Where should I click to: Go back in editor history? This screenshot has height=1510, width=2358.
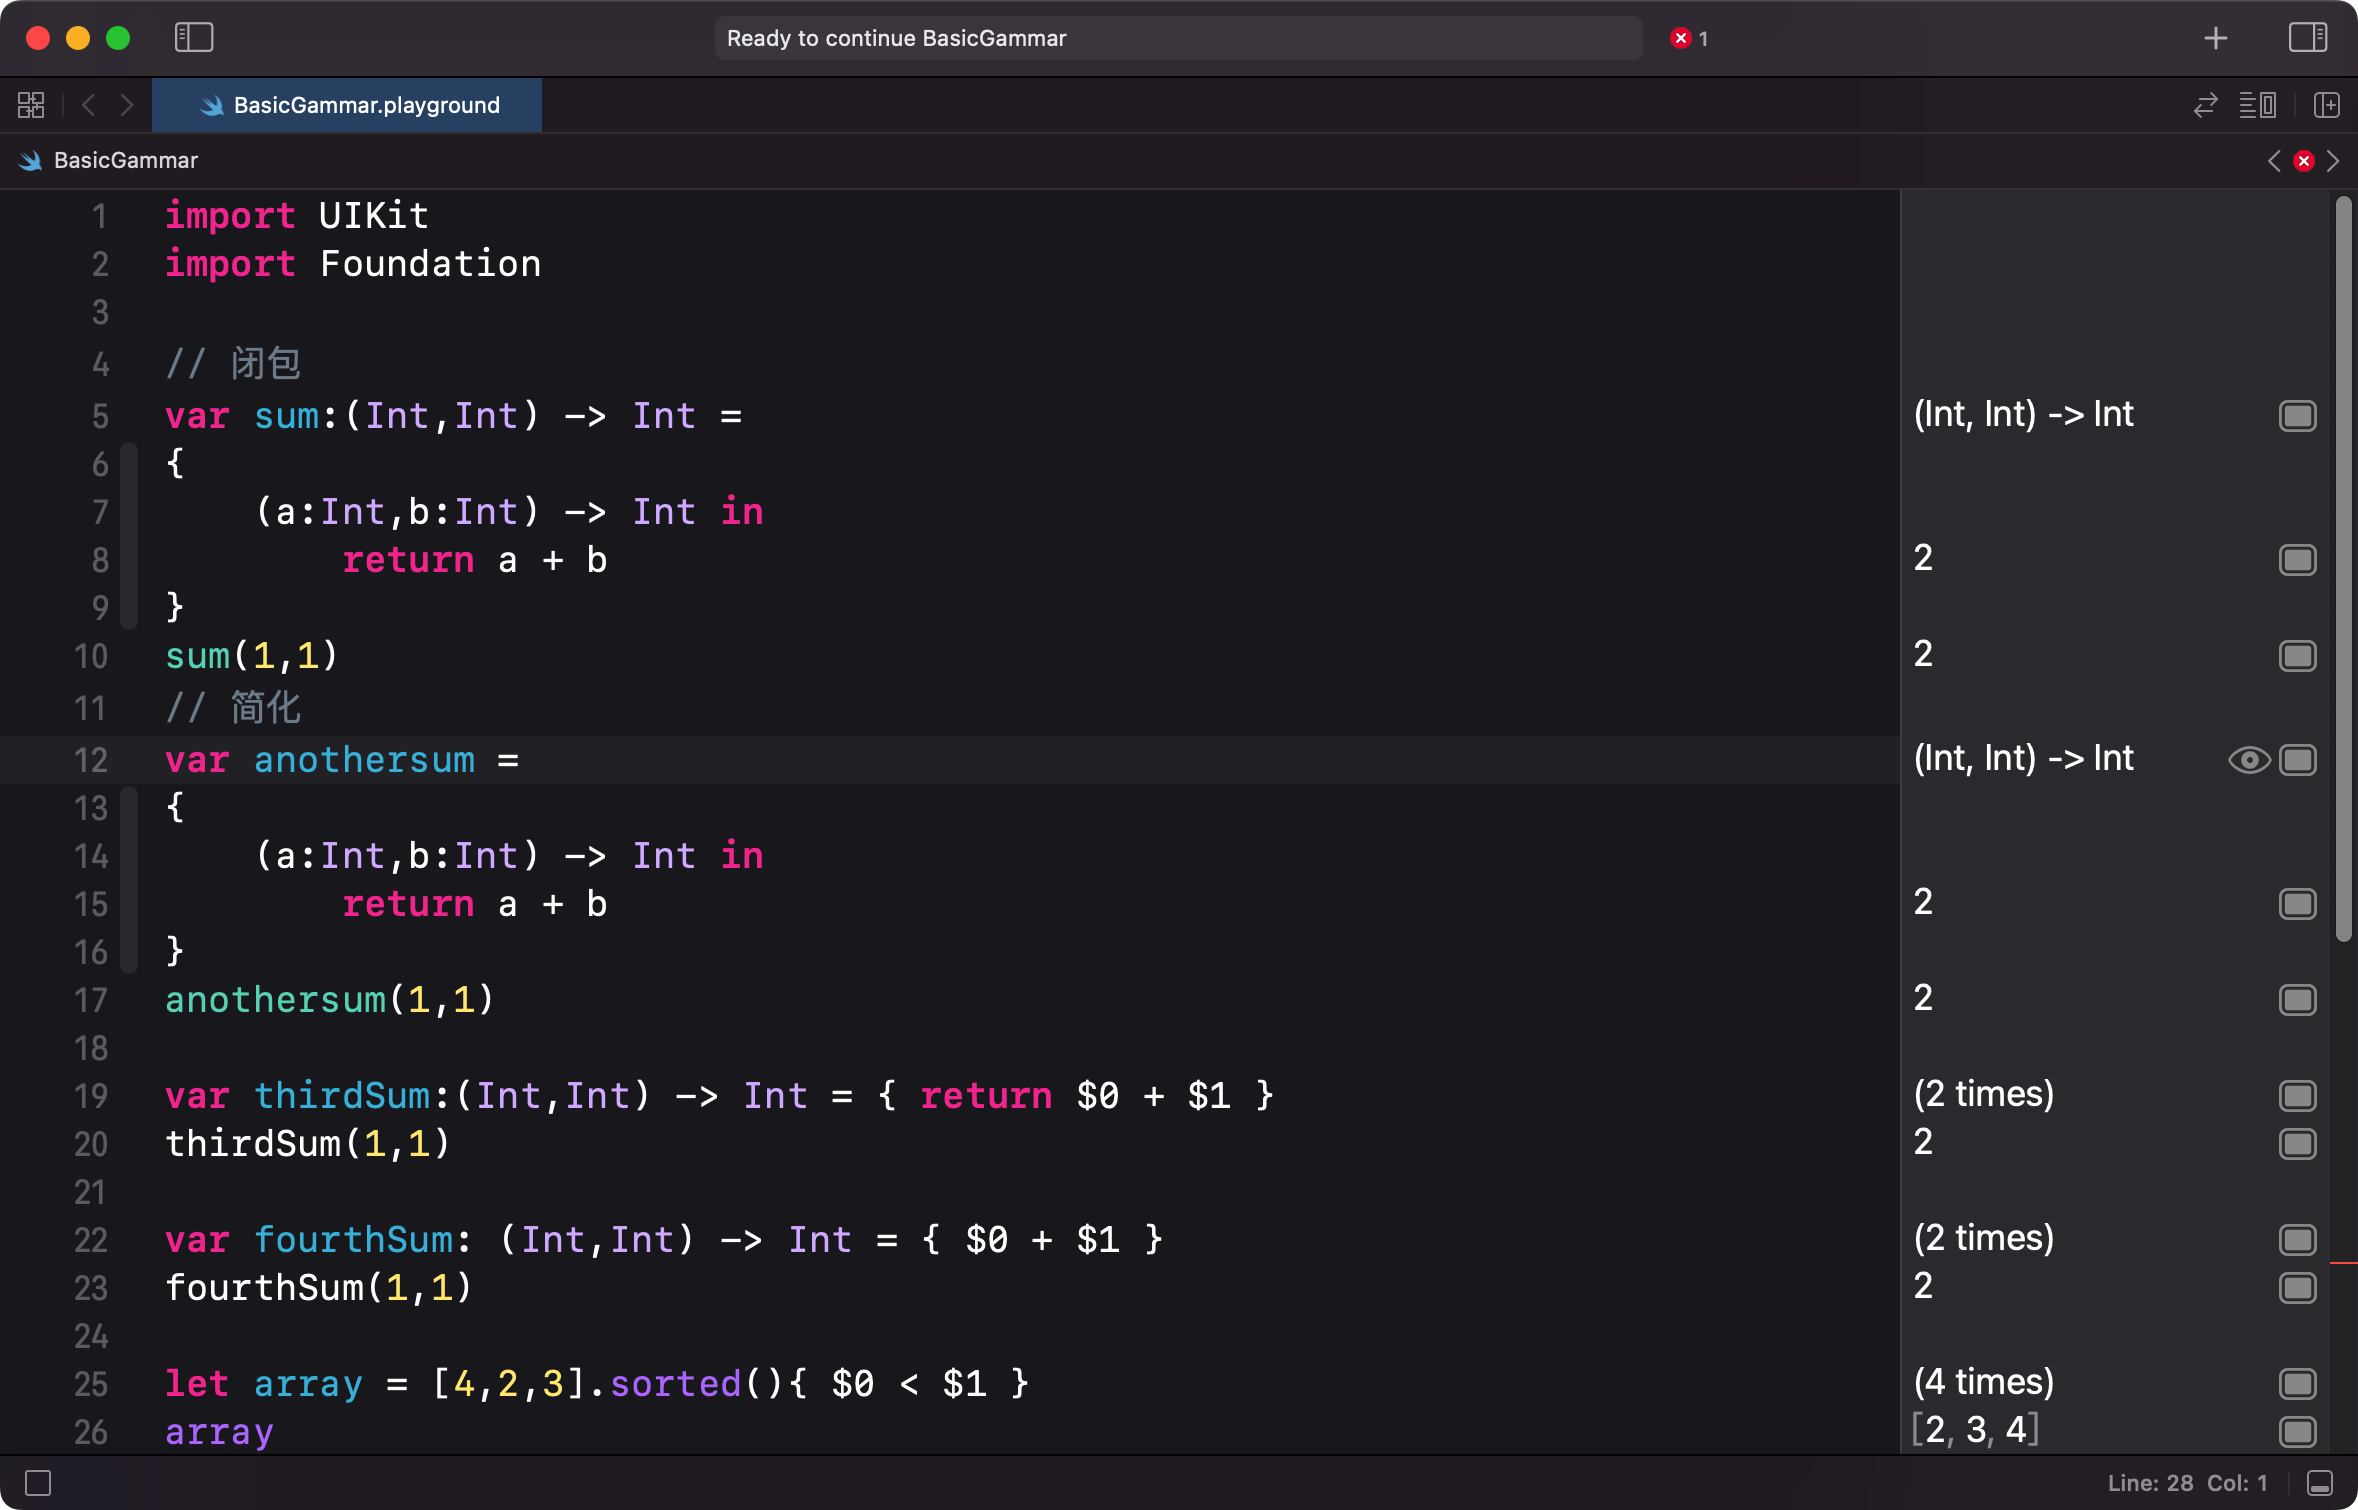click(89, 105)
